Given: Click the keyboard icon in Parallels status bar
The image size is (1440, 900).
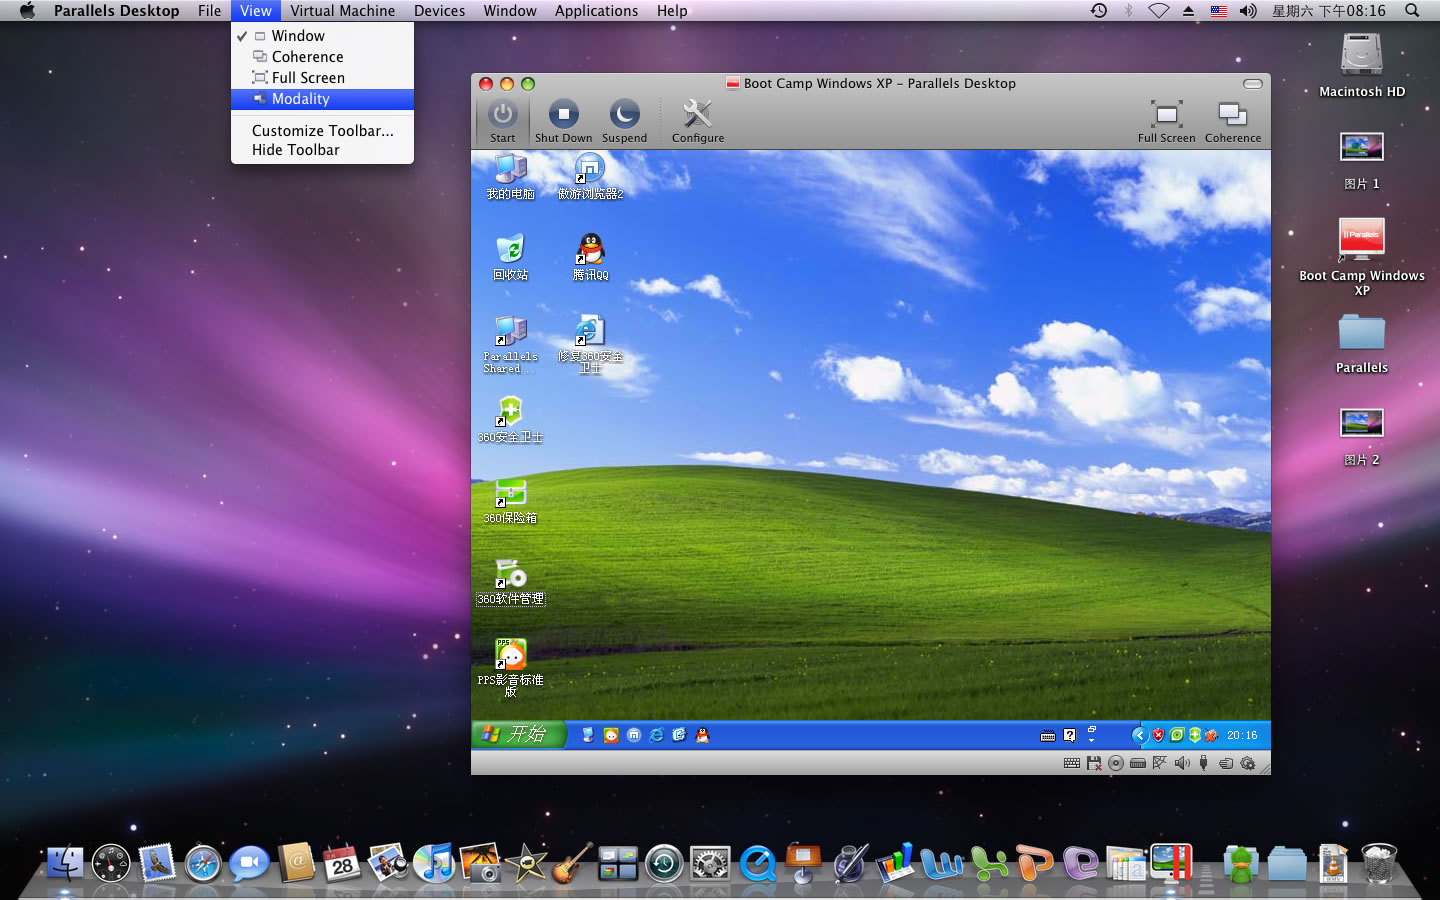Looking at the screenshot, I should point(1072,763).
